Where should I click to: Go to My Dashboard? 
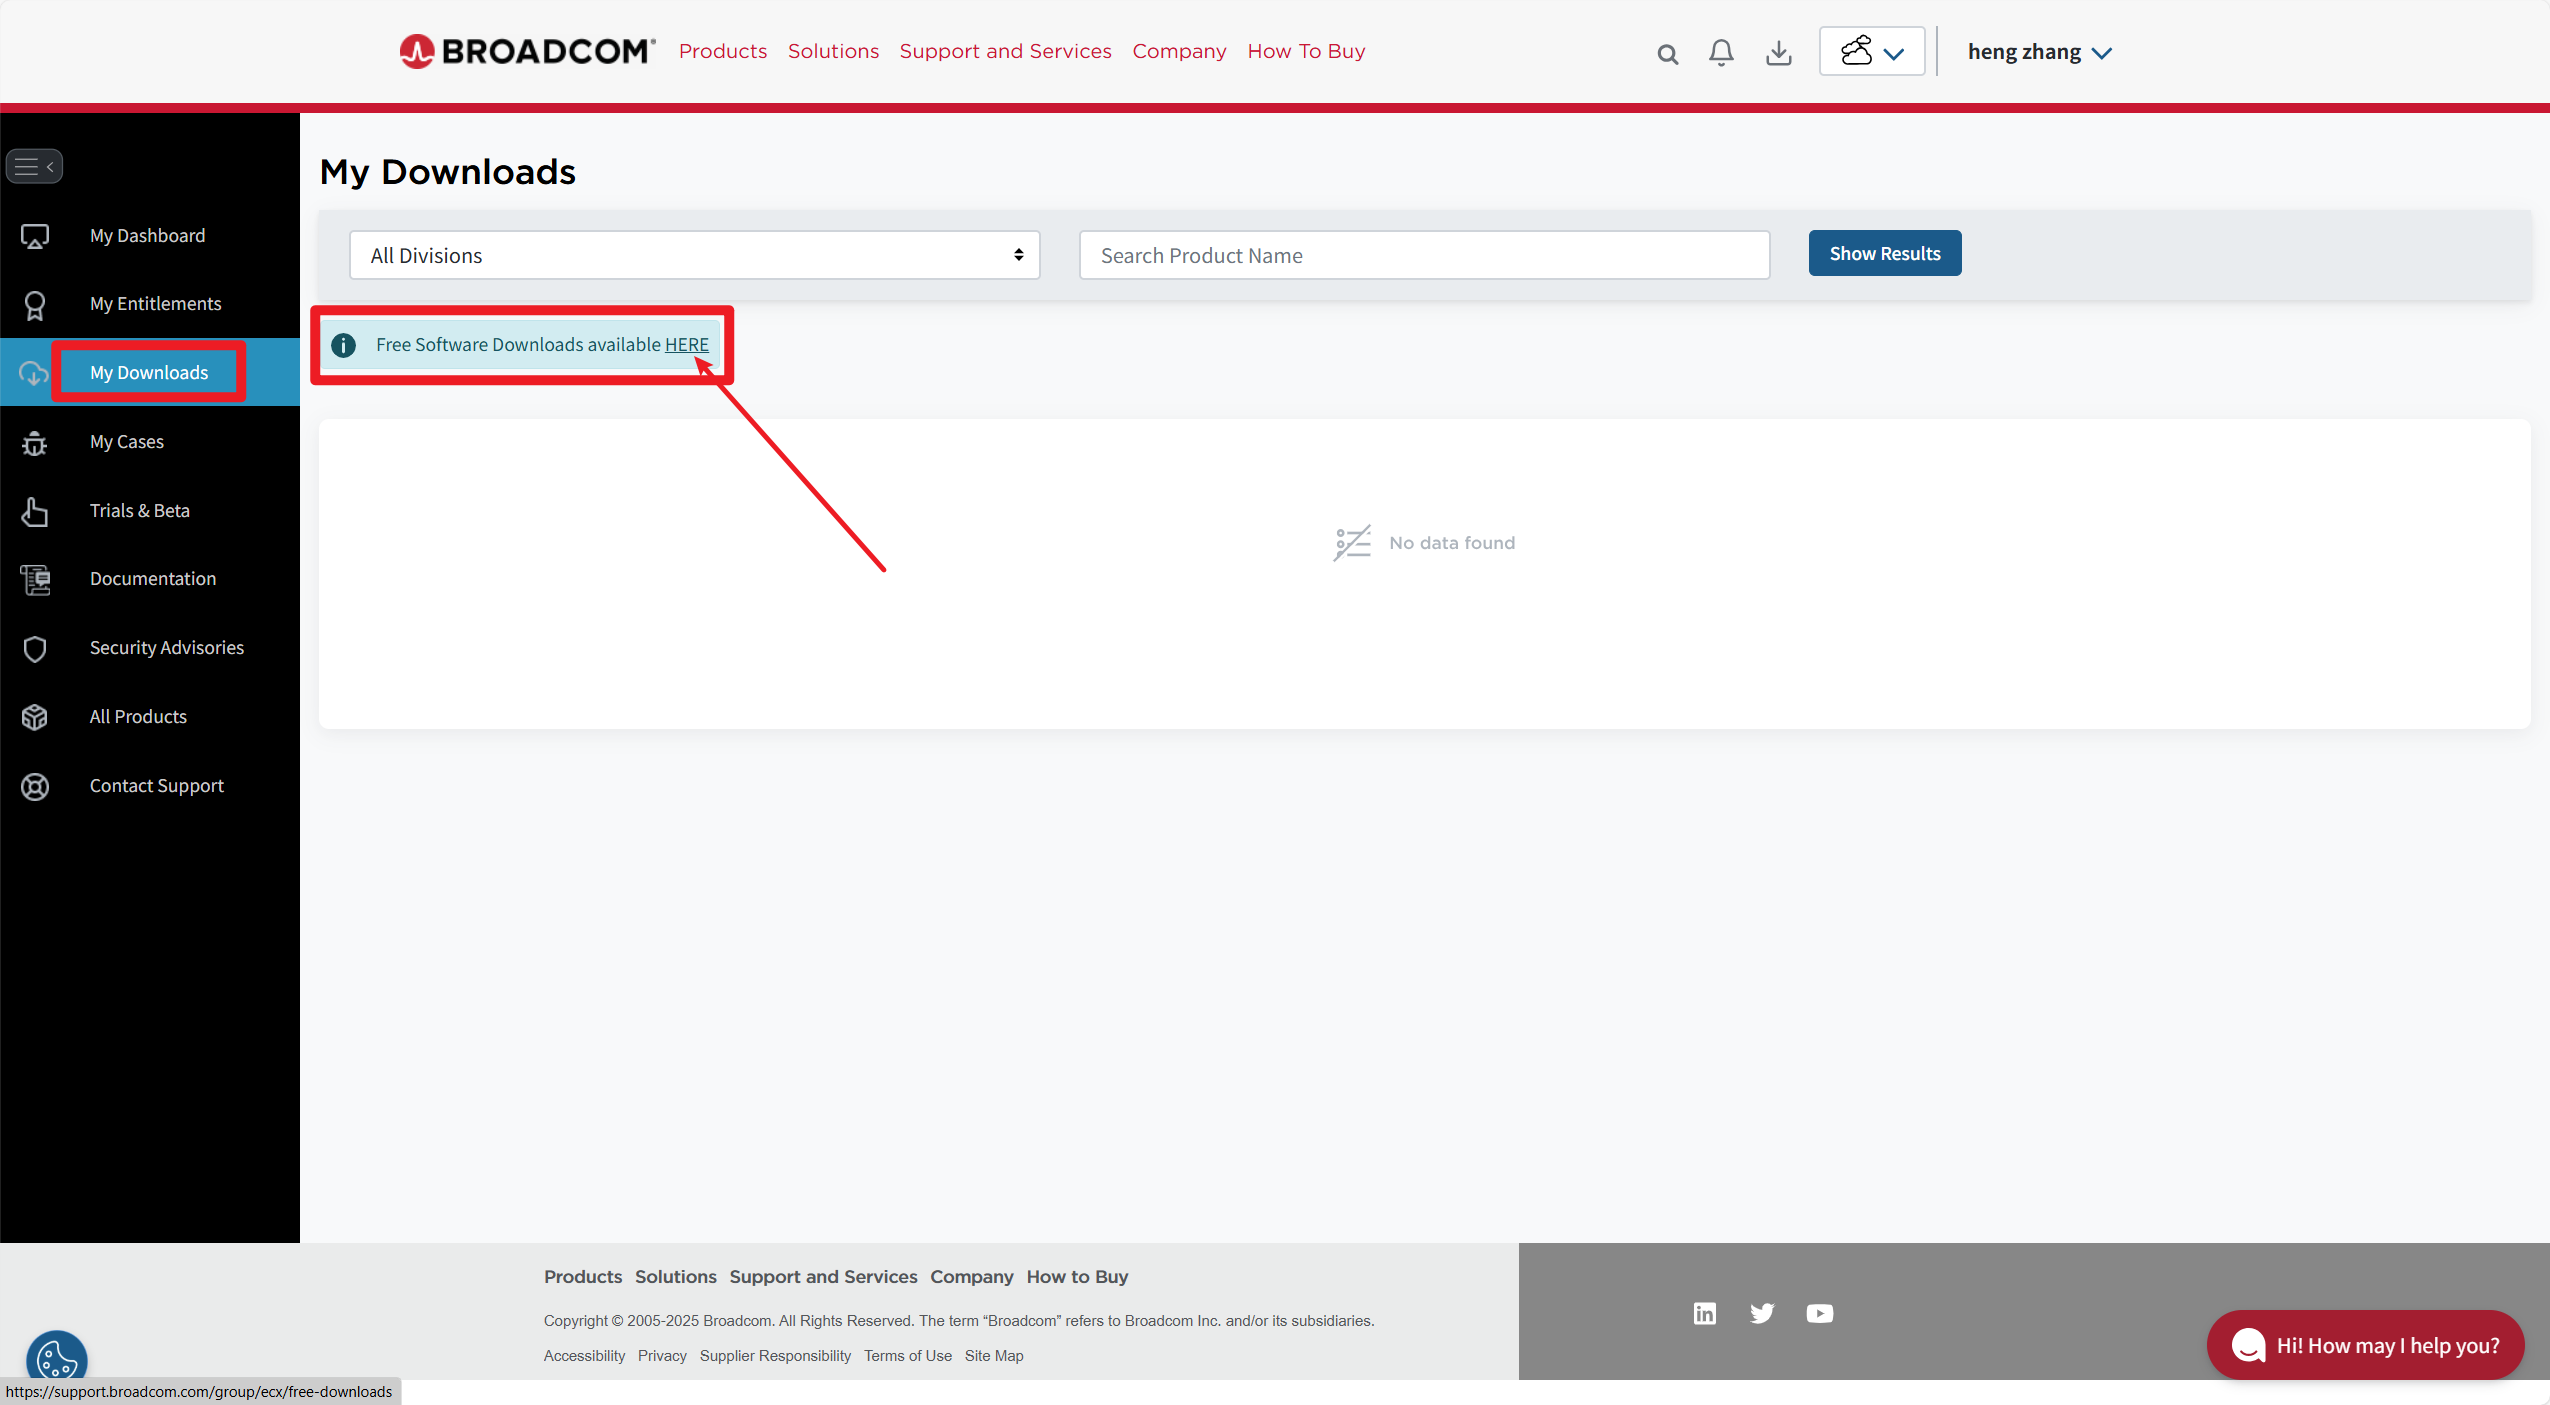(x=147, y=236)
